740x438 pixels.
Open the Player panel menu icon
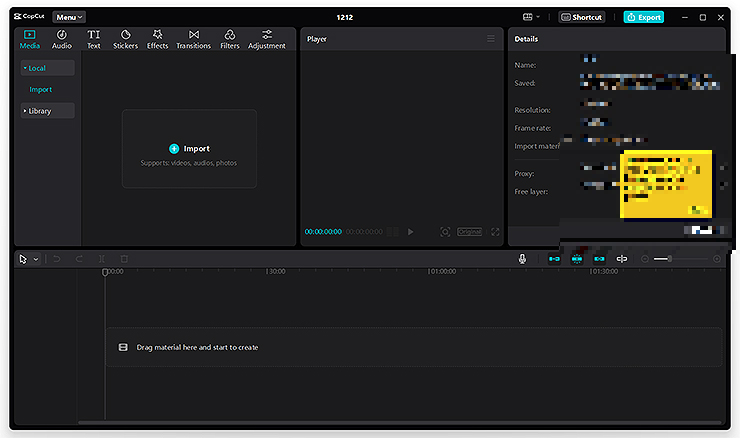(x=491, y=39)
